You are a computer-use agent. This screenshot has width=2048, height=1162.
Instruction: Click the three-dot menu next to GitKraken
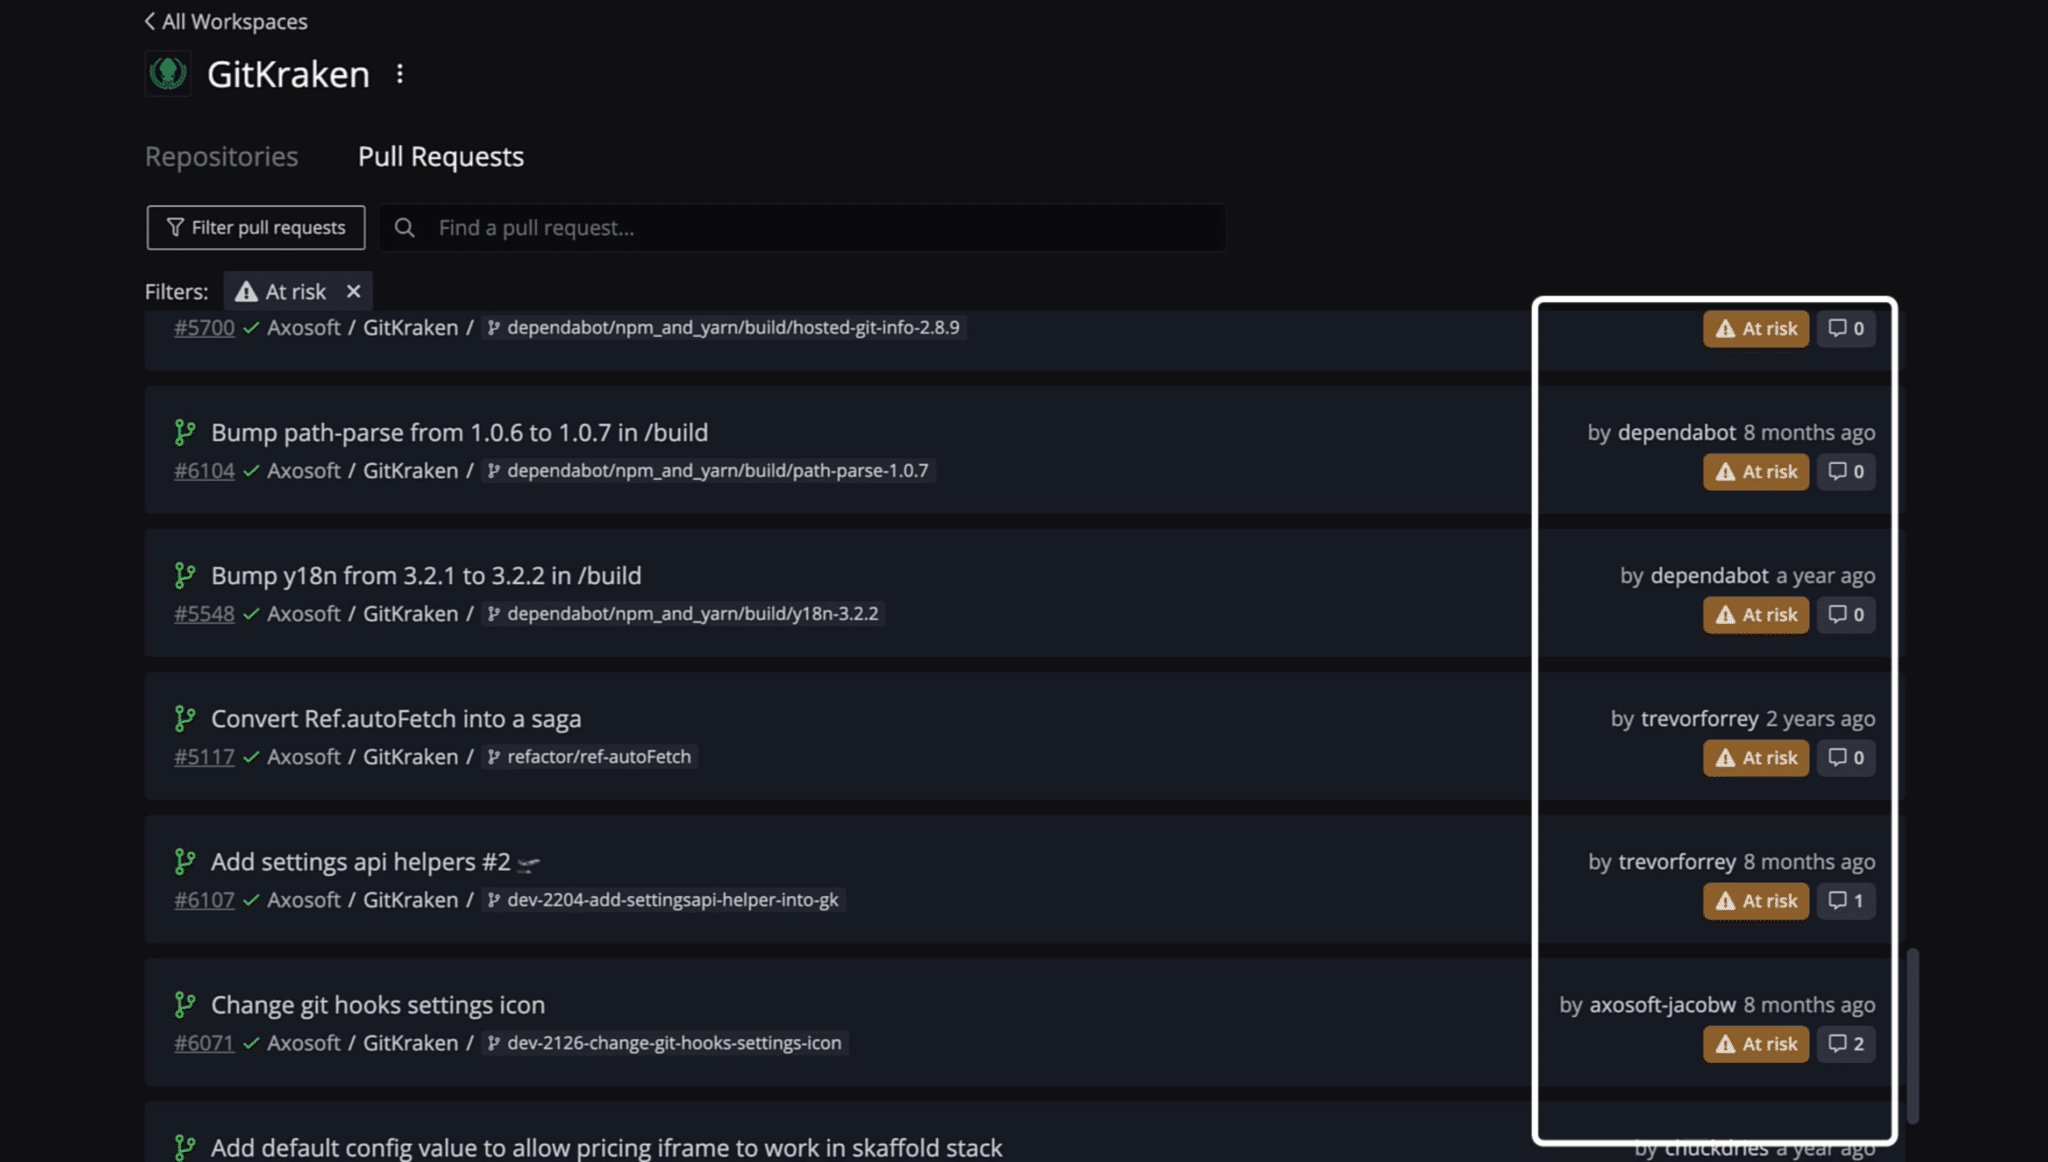click(399, 73)
